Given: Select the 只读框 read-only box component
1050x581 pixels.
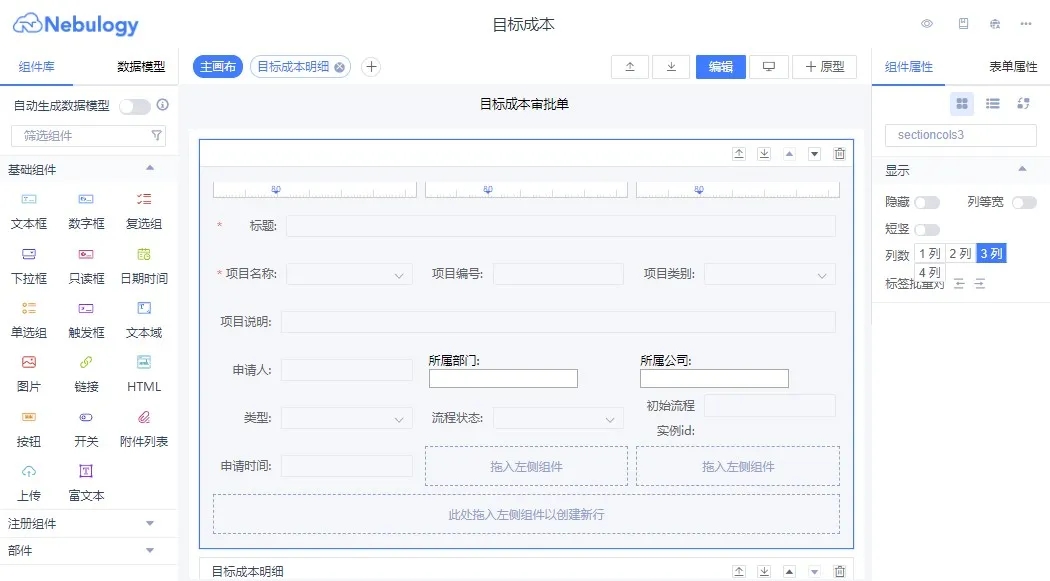Looking at the screenshot, I should pyautogui.click(x=86, y=266).
